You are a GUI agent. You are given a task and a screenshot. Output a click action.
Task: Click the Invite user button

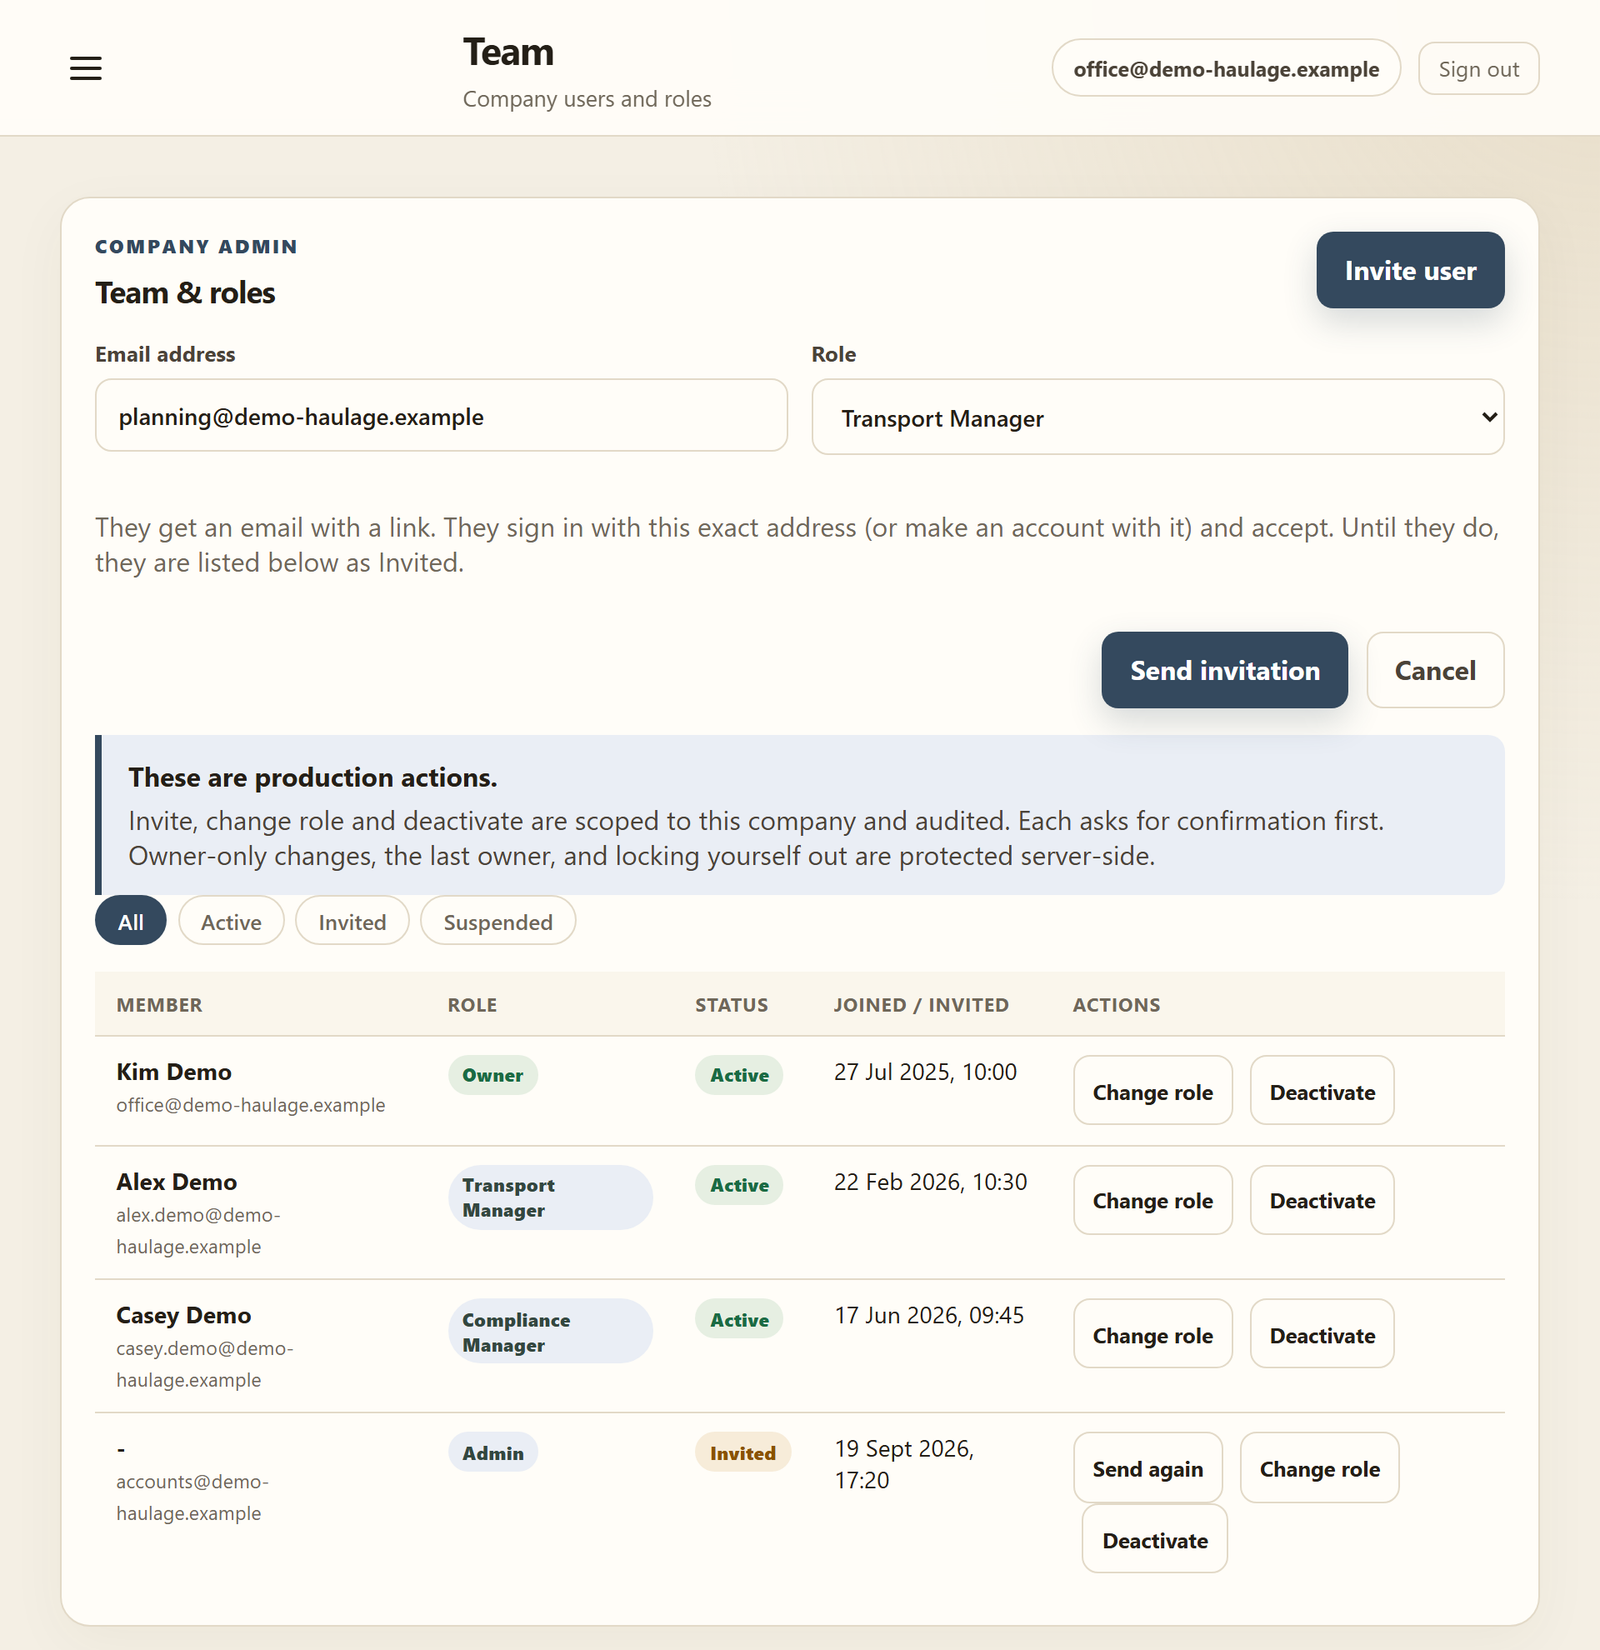[x=1410, y=270]
